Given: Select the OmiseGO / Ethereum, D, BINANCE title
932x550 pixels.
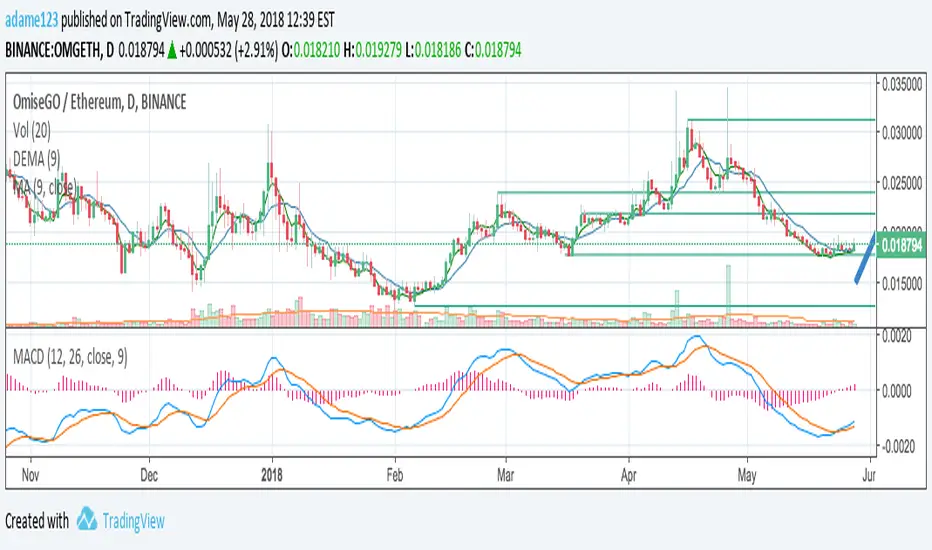Looking at the screenshot, I should coord(99,102).
